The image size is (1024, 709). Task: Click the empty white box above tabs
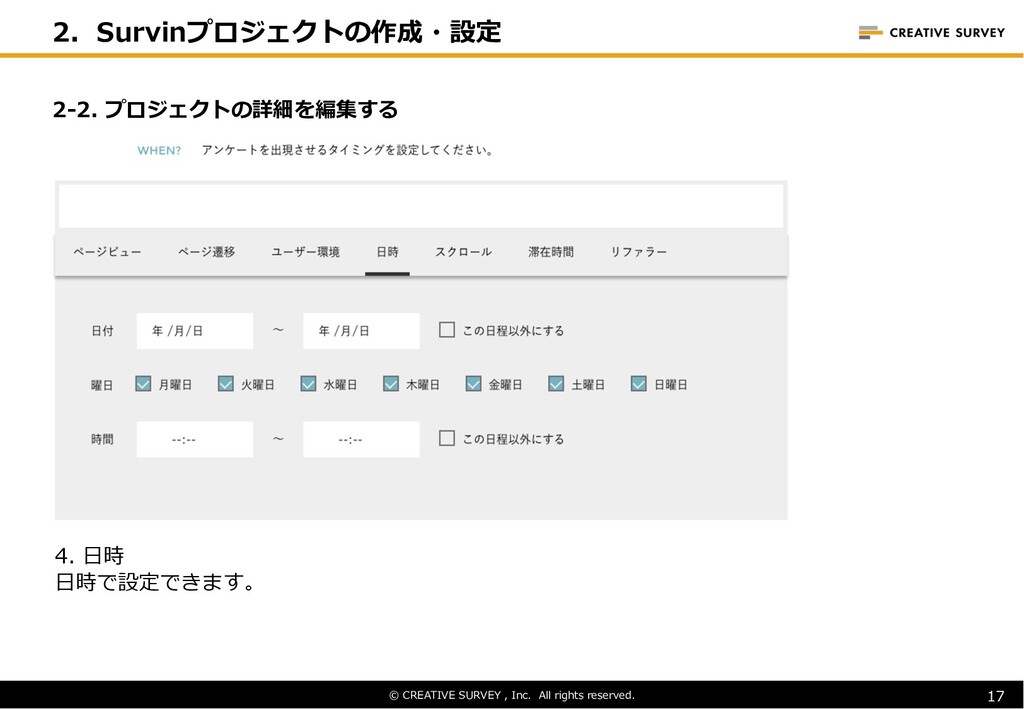[x=421, y=206]
